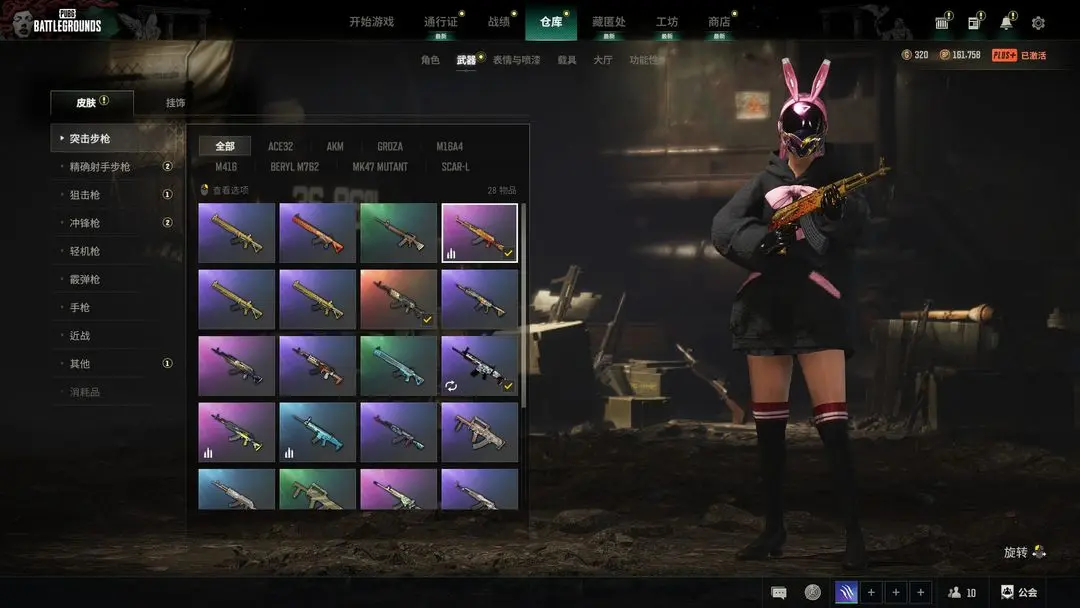
Task: Click the red PLUS+ badge
Action: click(x=1004, y=55)
